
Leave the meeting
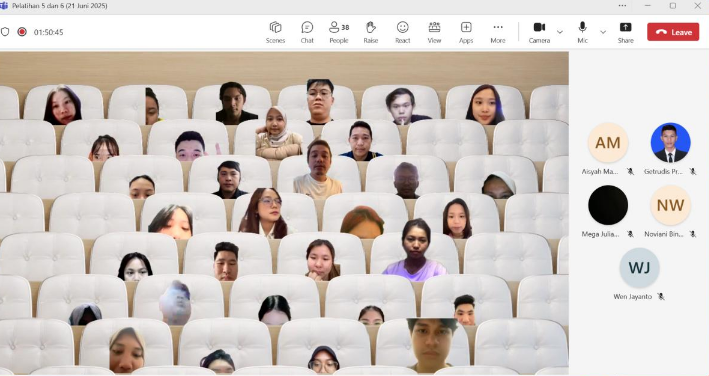(673, 32)
